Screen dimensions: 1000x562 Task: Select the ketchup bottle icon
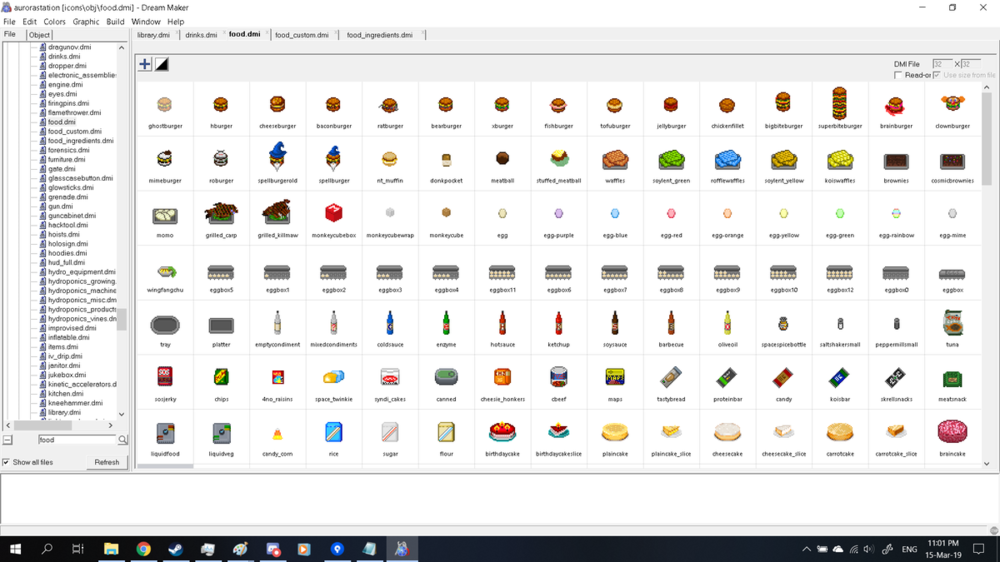click(559, 323)
